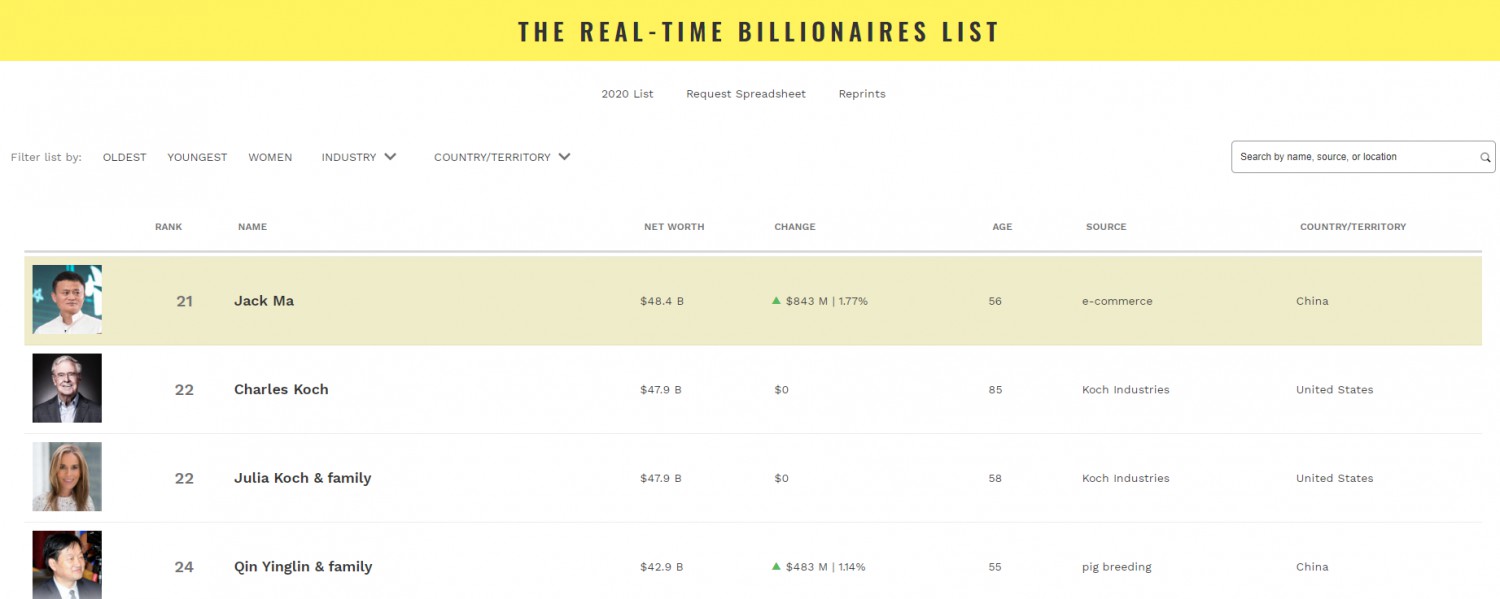1500x599 pixels.
Task: Filter the list by Women
Action: [x=270, y=157]
